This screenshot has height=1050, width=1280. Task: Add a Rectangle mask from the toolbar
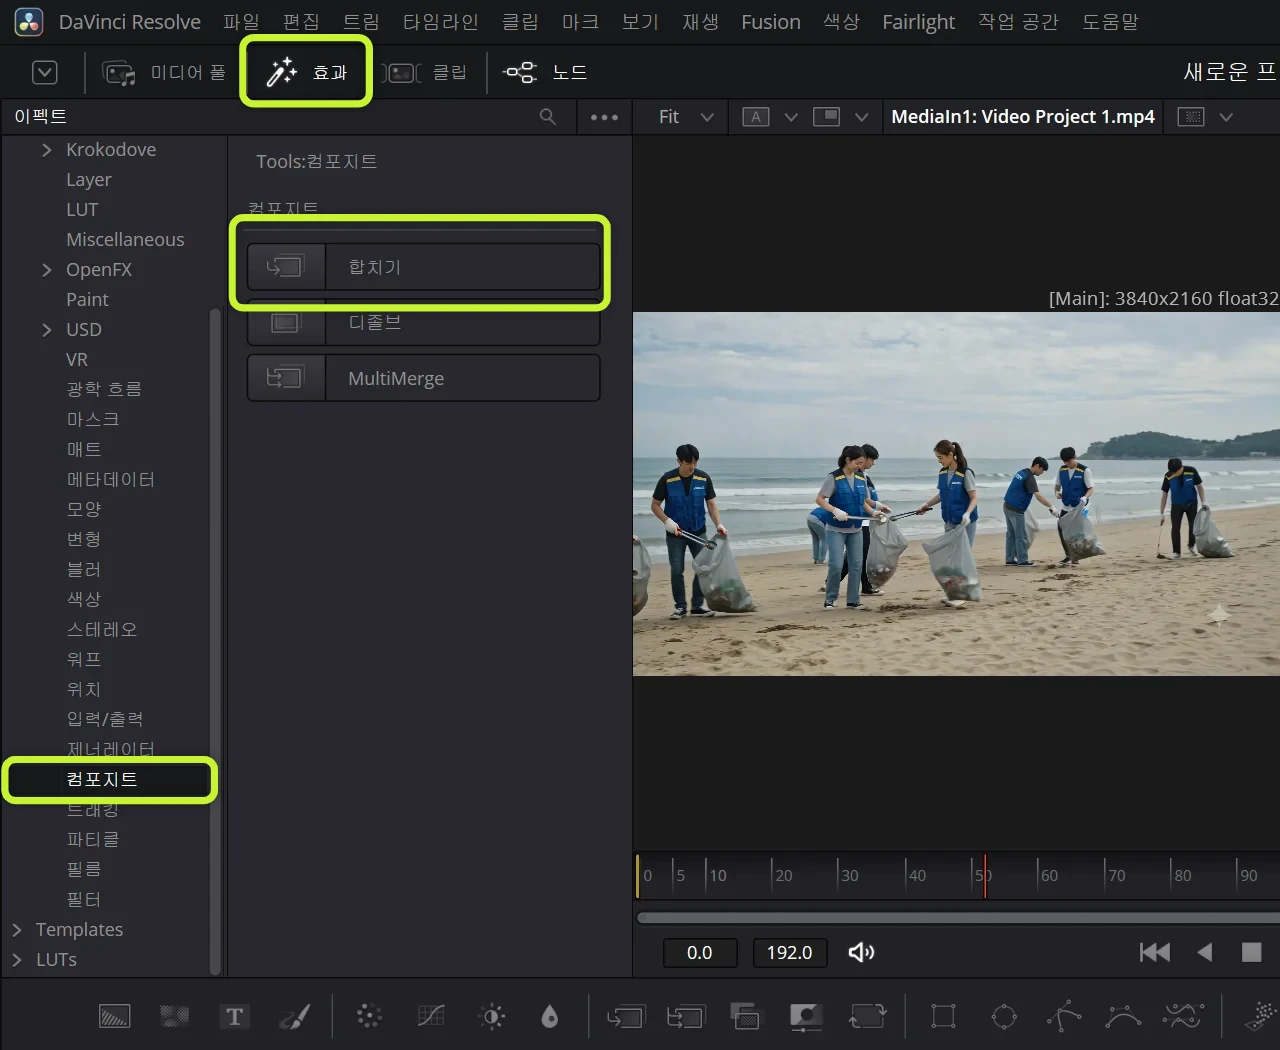tap(943, 1017)
